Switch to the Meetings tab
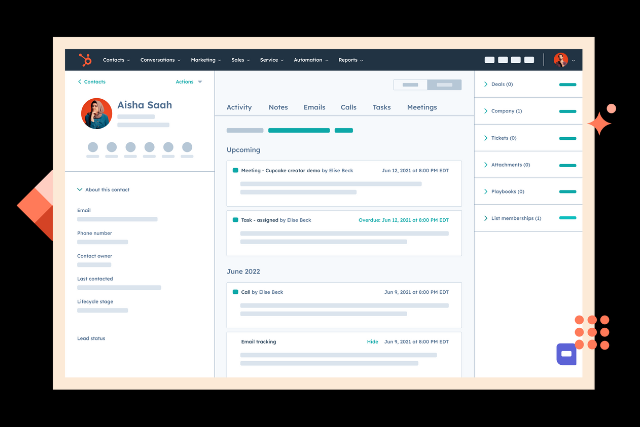This screenshot has width=640, height=427. (422, 107)
